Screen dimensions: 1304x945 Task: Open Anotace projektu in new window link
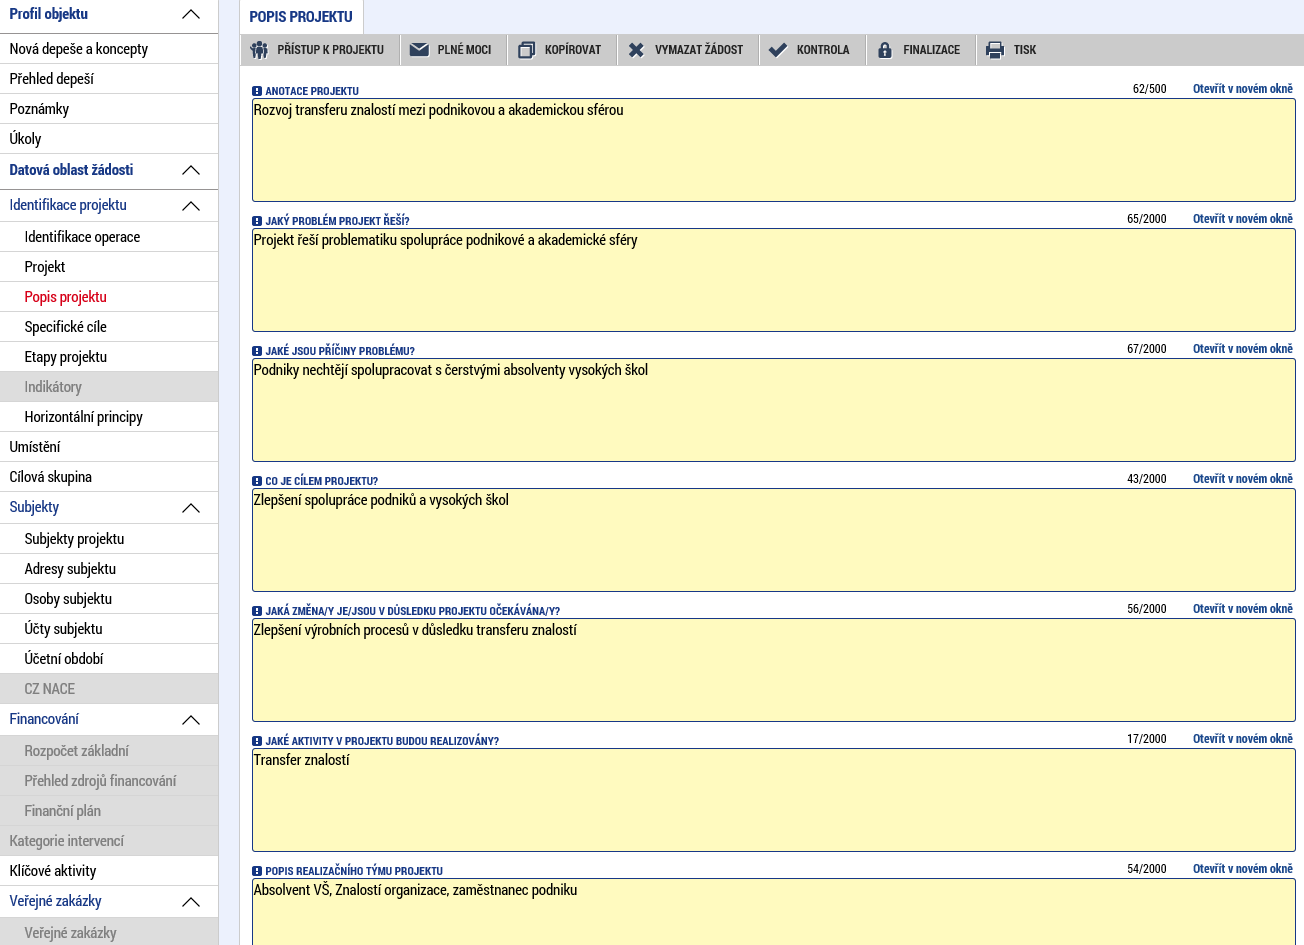(1243, 89)
